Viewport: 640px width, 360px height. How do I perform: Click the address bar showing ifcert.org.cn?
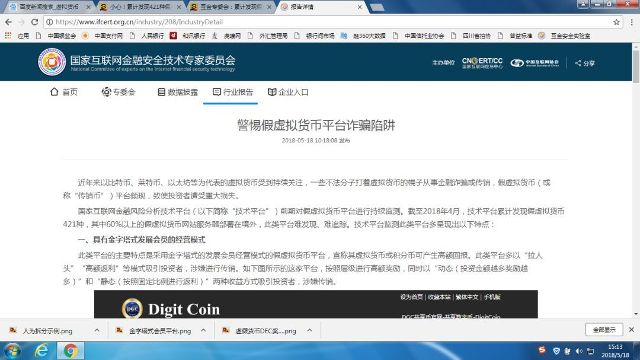pyautogui.click(x=327, y=22)
